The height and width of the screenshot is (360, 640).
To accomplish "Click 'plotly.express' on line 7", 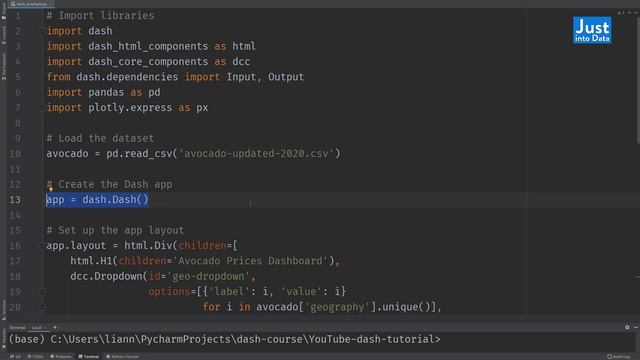I will click(130, 108).
